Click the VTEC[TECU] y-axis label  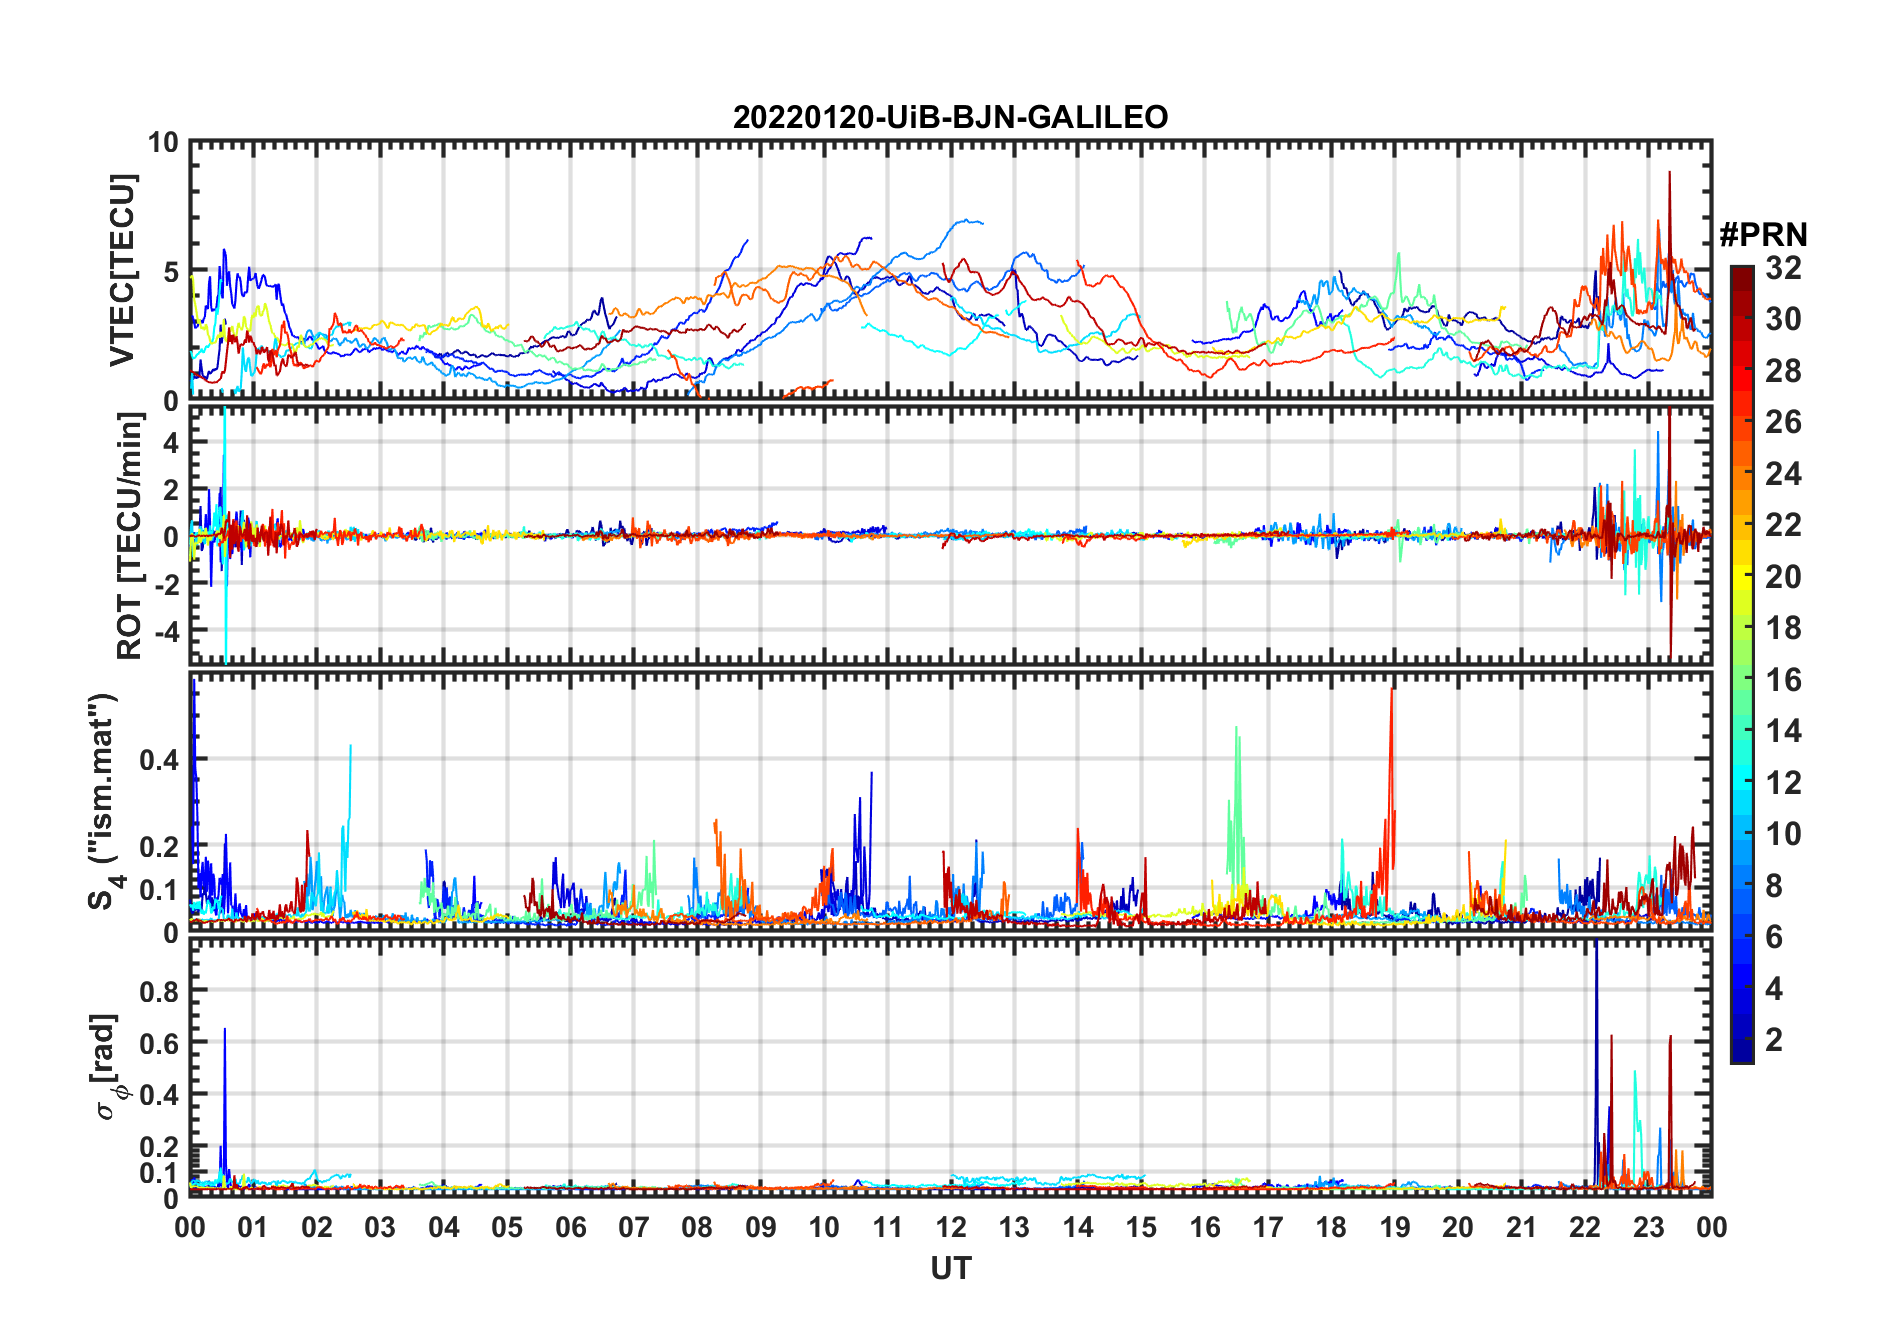click(122, 270)
